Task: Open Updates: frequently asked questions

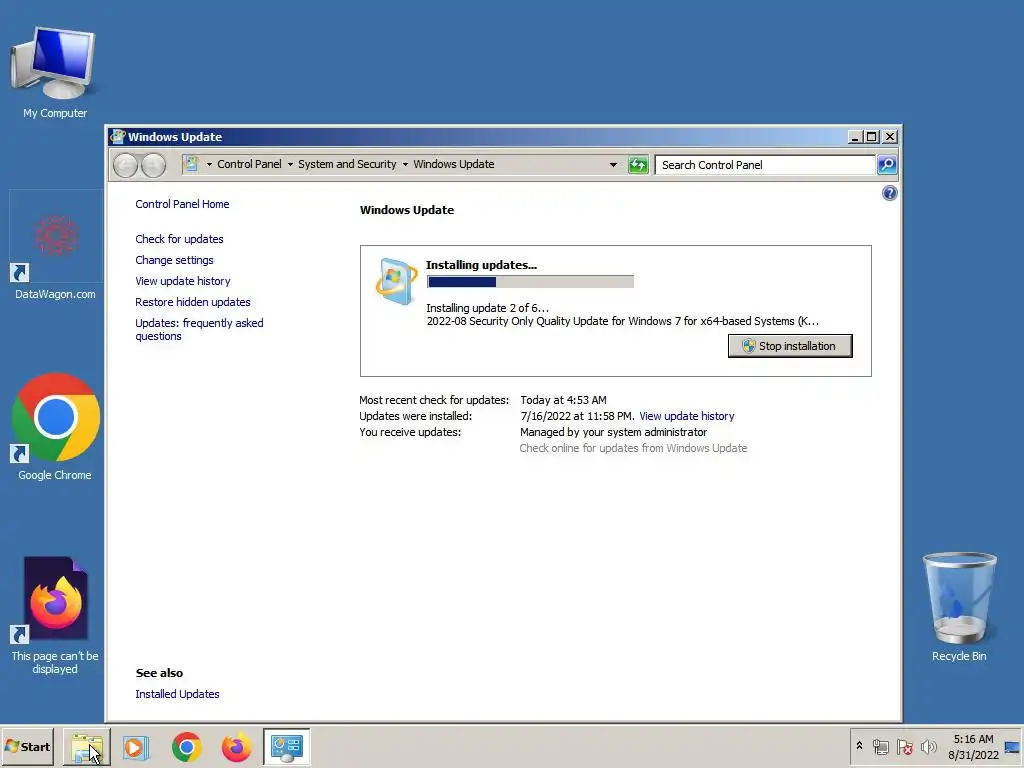Action: point(199,329)
